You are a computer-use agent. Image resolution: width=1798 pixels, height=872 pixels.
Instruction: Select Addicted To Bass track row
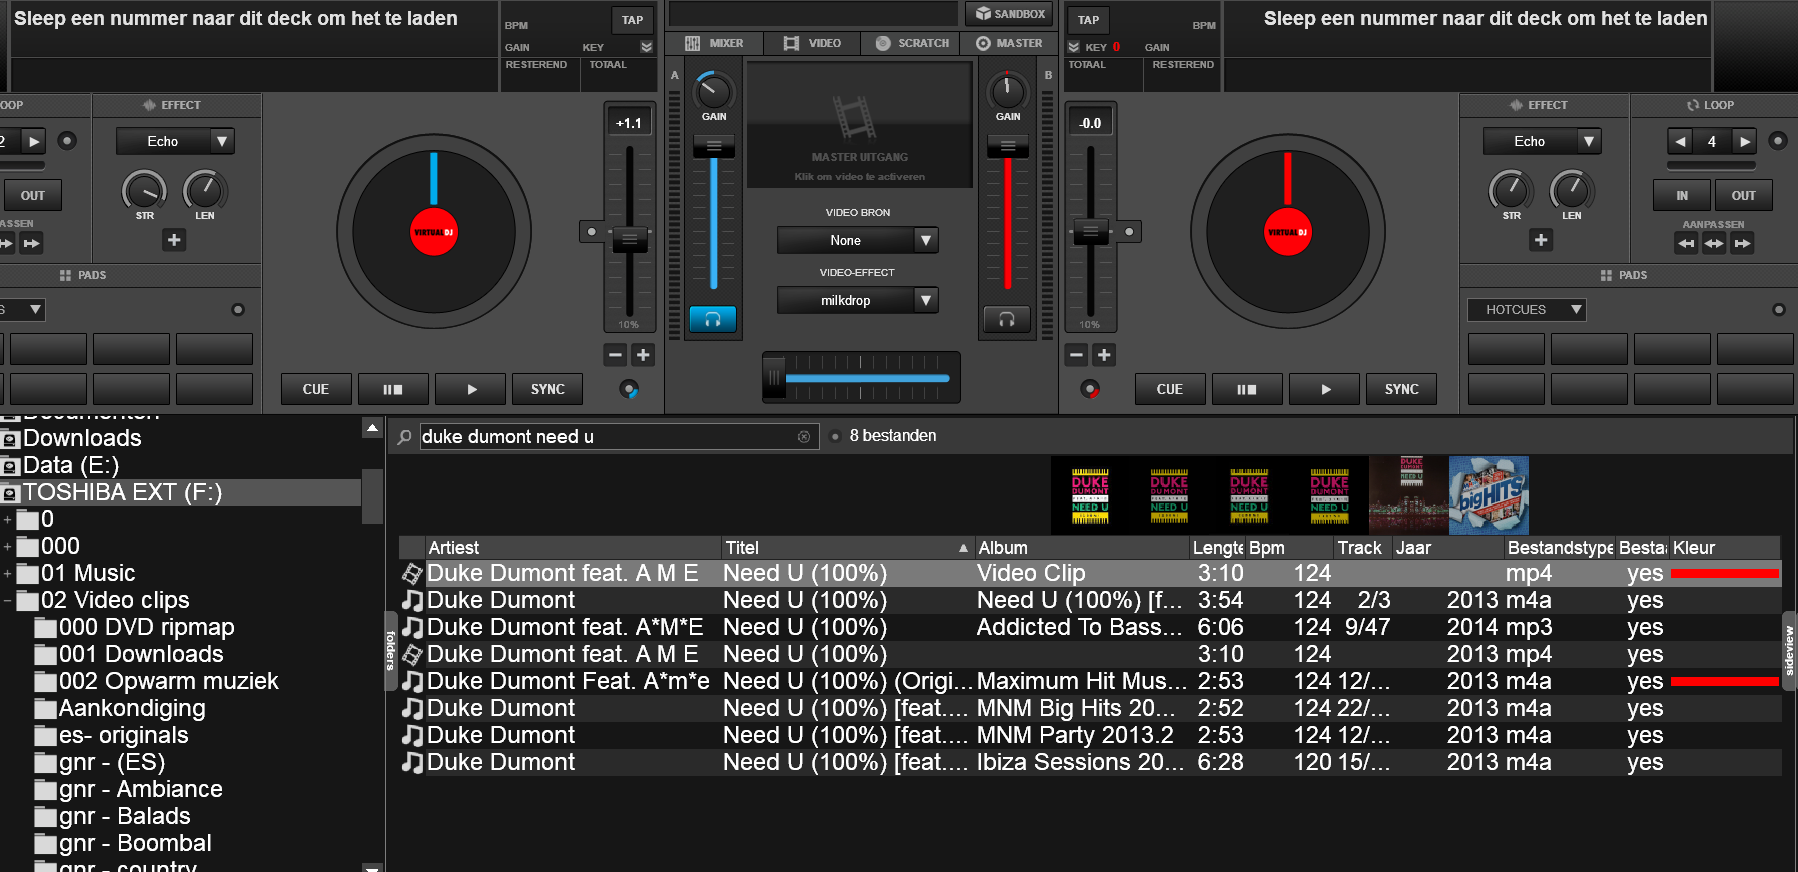[1089, 627]
